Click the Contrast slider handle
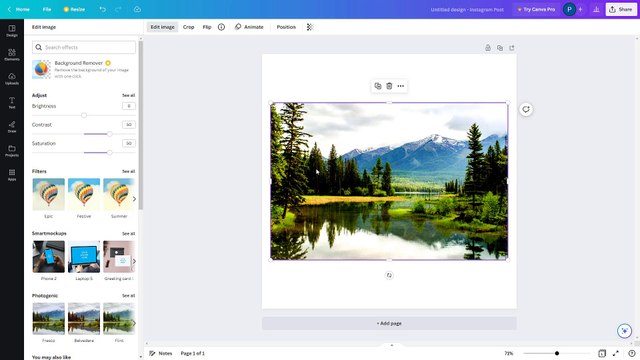Image resolution: width=640 pixels, height=360 pixels. click(109, 134)
